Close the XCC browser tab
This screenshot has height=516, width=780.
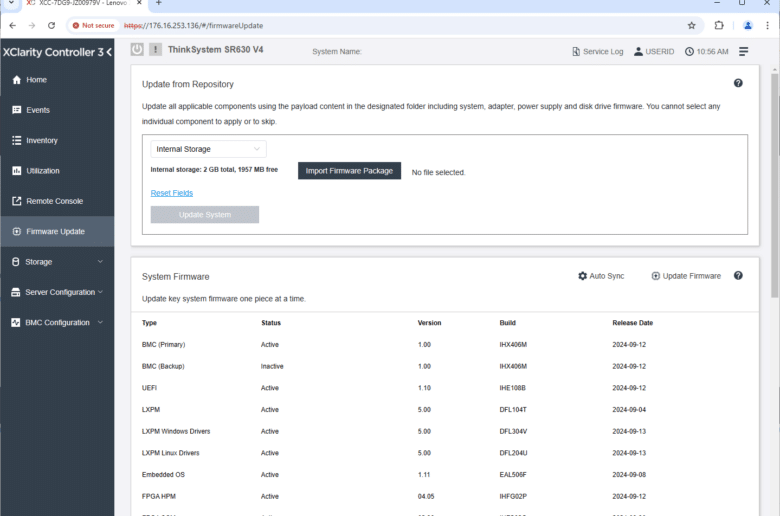(139, 3)
